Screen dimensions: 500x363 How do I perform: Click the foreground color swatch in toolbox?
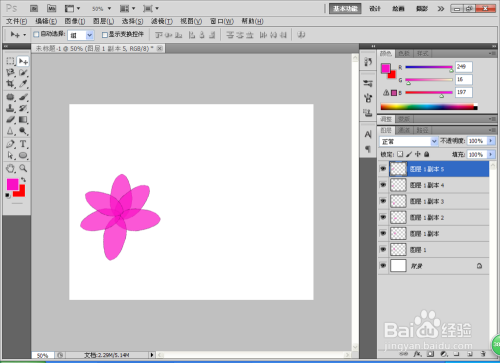pyautogui.click(x=12, y=184)
